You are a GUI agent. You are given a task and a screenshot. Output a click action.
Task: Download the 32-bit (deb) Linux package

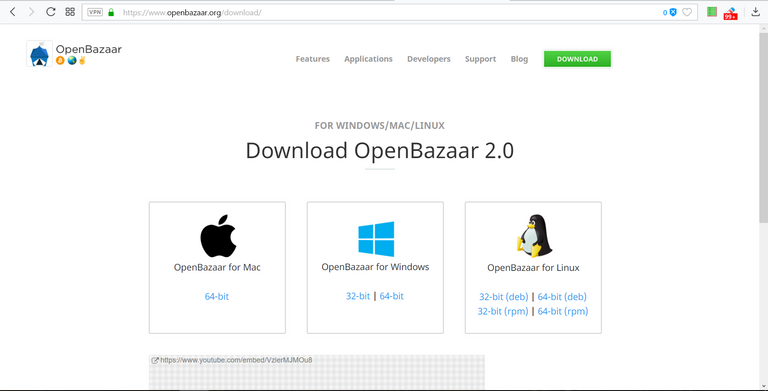click(x=504, y=297)
